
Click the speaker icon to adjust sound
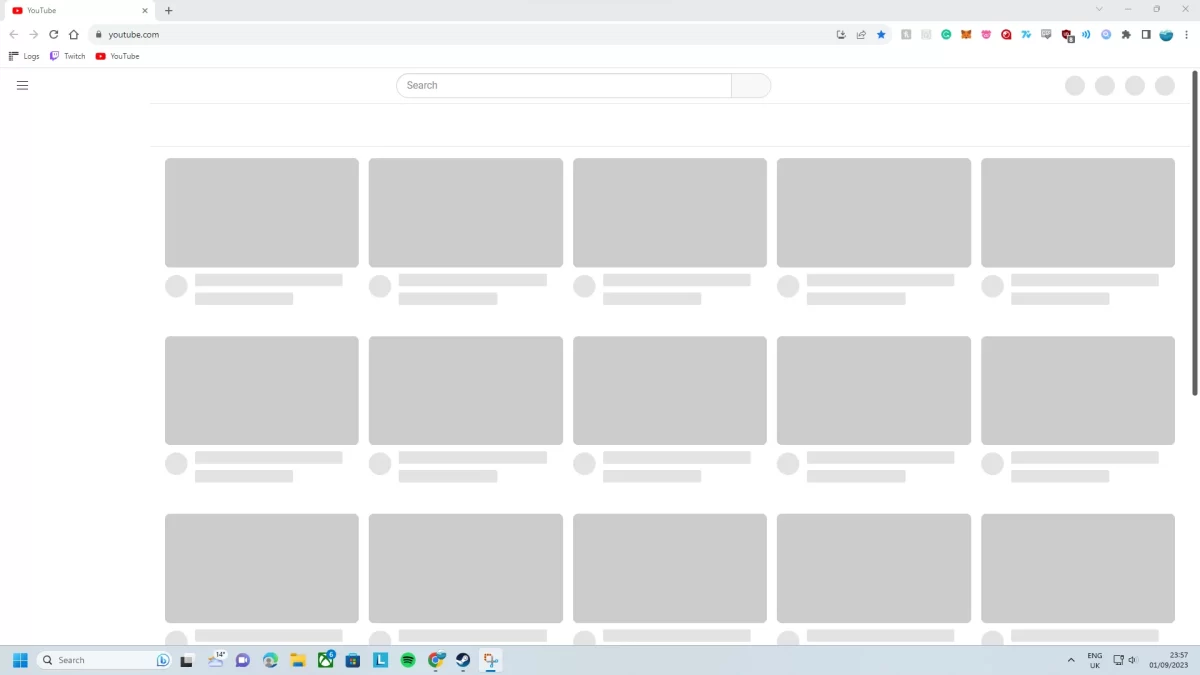point(1134,660)
